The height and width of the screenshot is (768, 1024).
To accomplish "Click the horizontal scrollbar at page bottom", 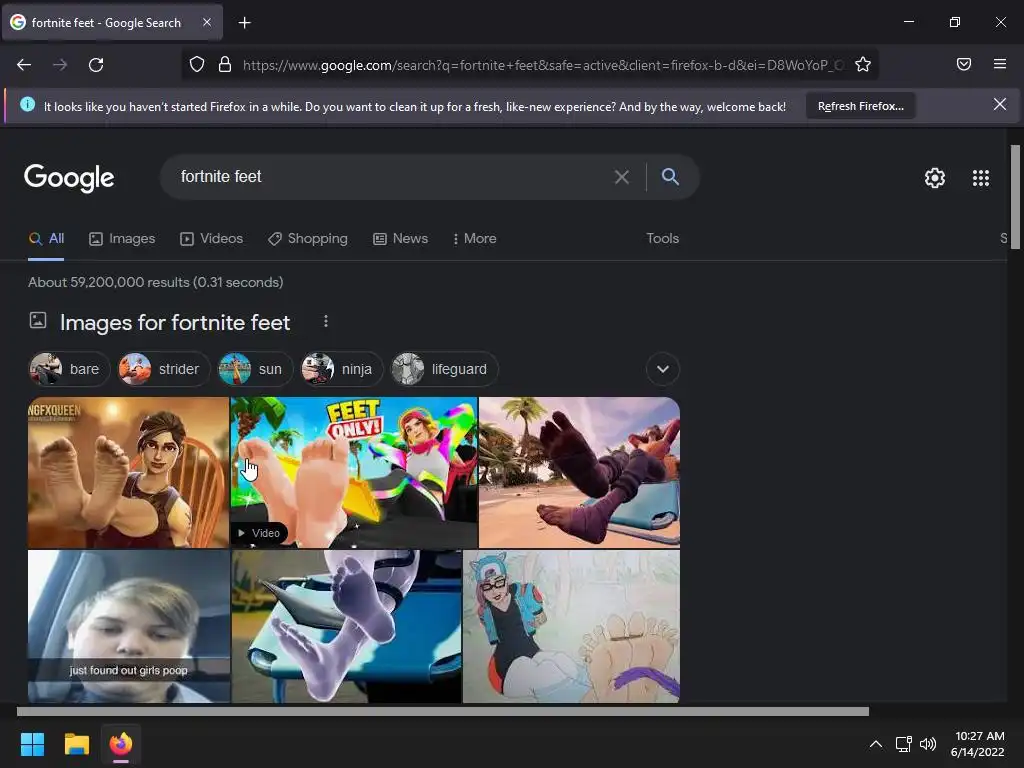I will coord(443,711).
